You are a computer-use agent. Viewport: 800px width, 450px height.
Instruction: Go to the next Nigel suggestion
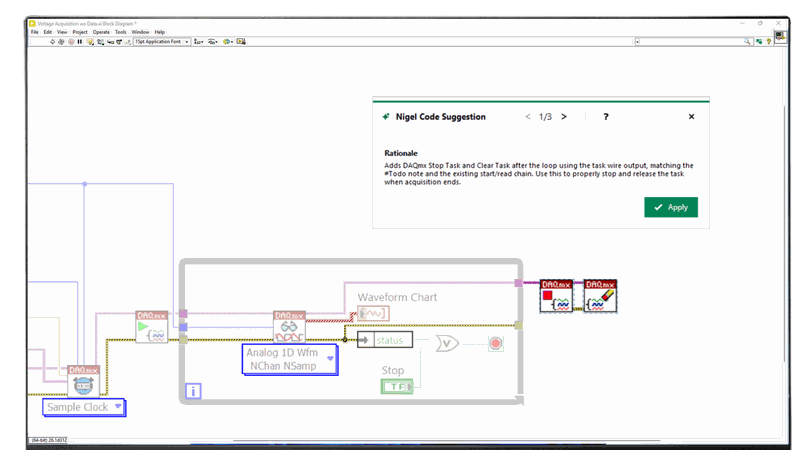(564, 117)
